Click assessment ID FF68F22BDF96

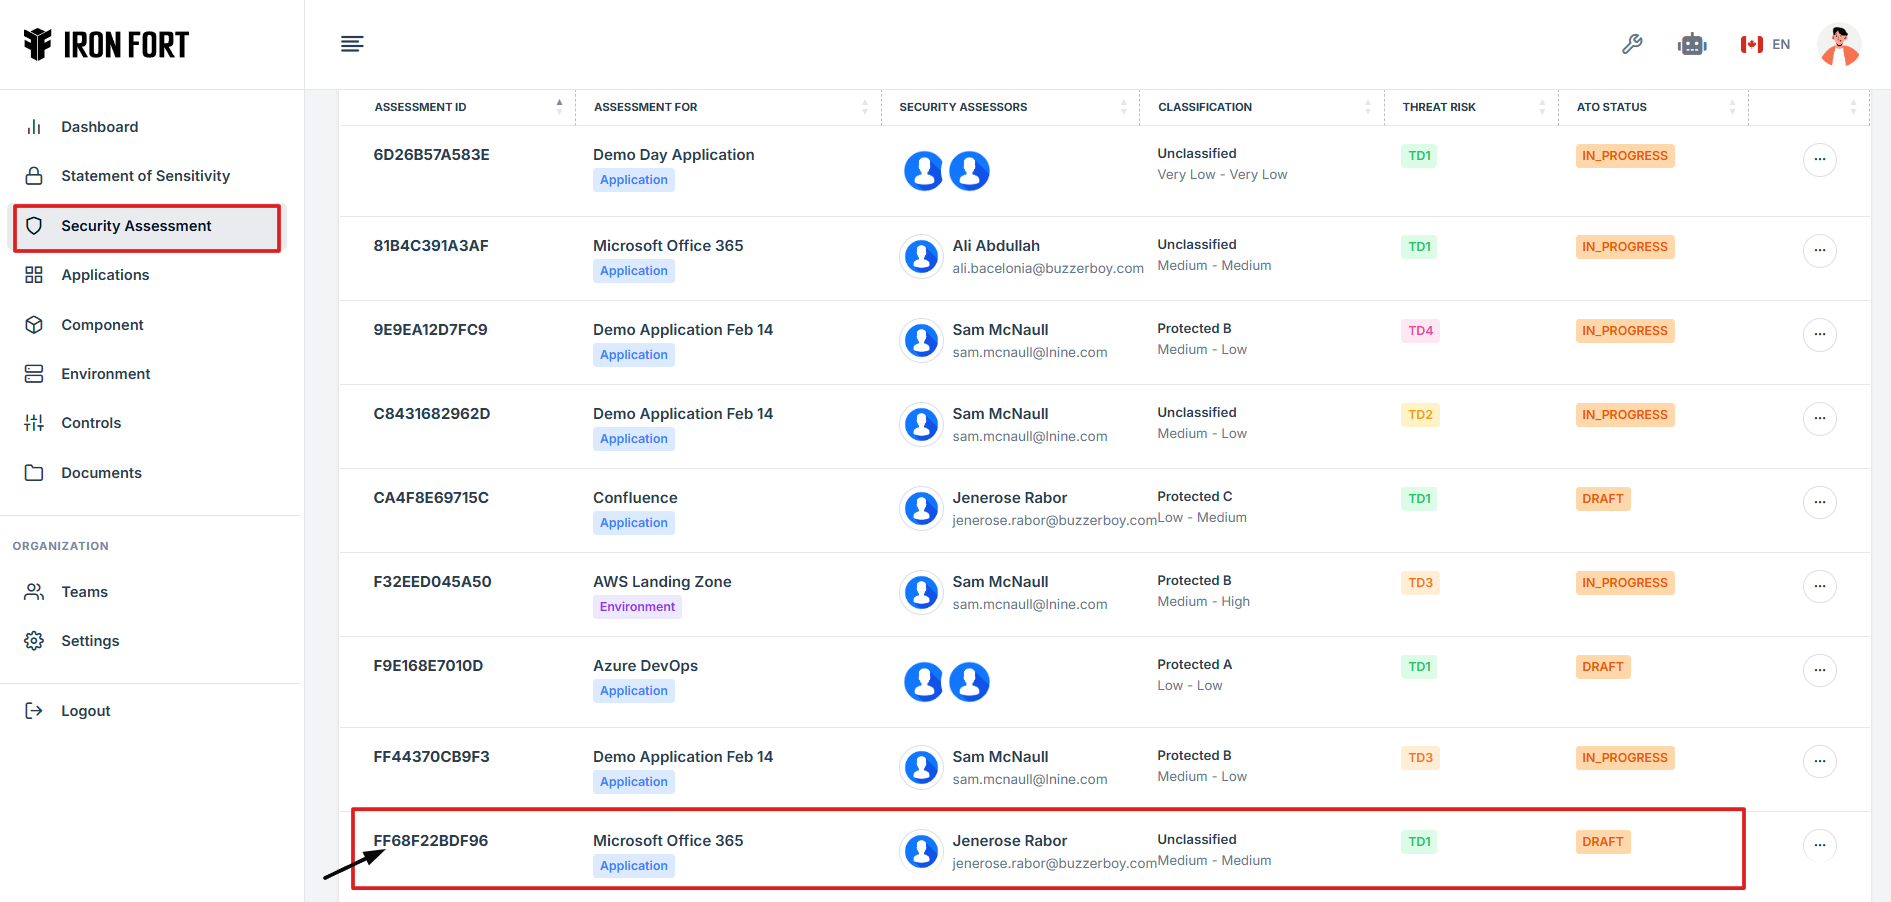tap(431, 841)
